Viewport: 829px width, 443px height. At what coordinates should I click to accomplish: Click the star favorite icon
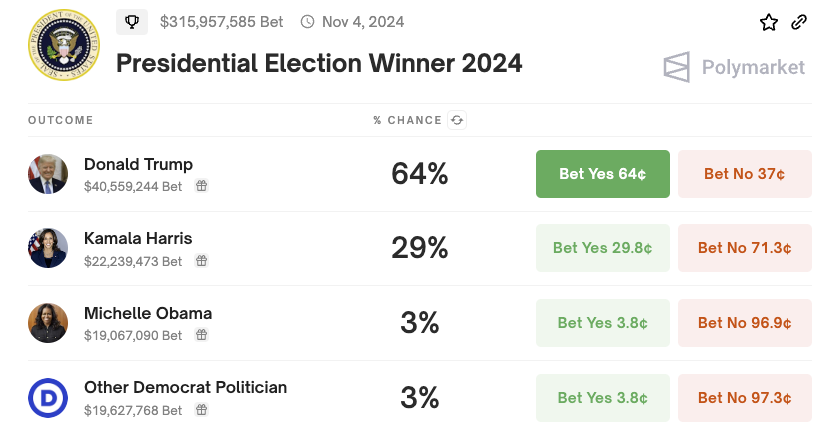click(x=768, y=22)
